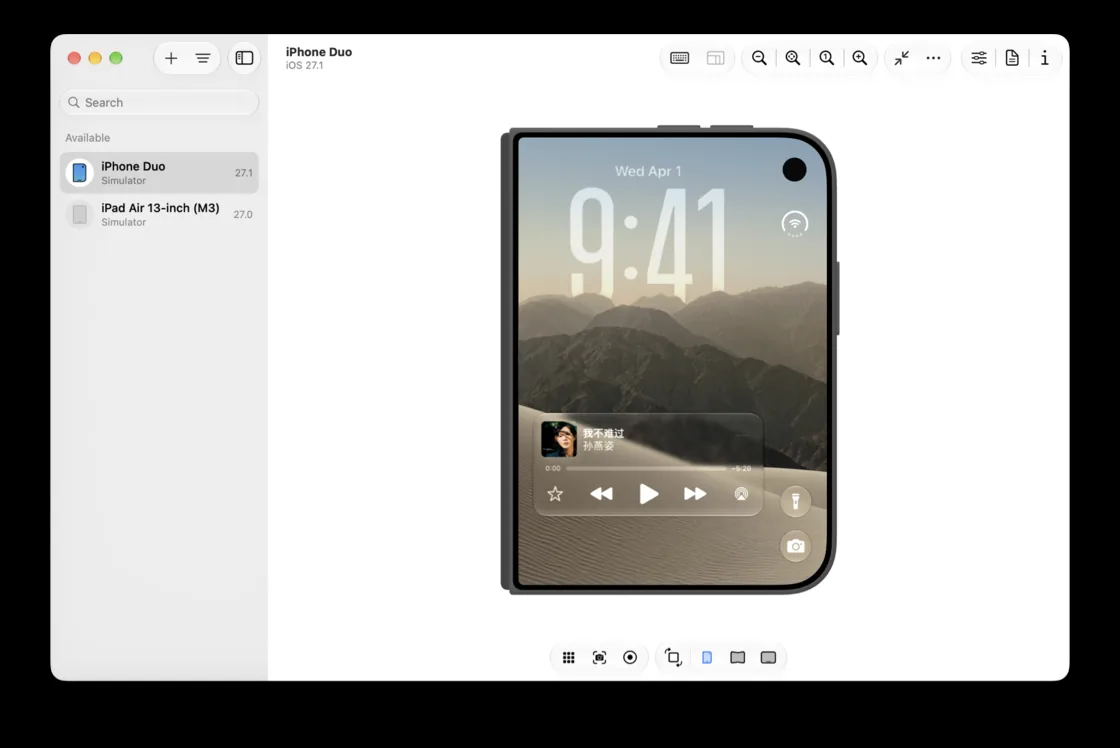This screenshot has width=1120, height=748.
Task: Open the camera from the lock screen
Action: [795, 547]
